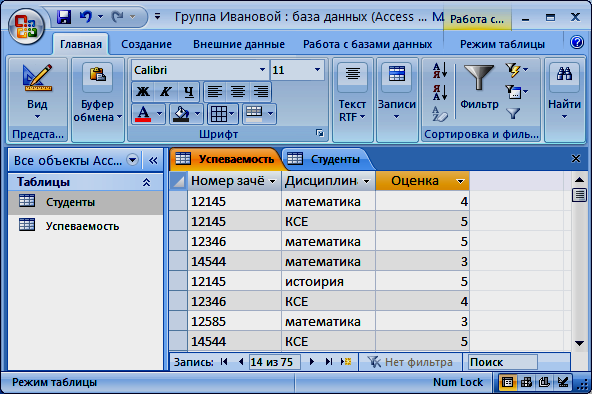Switch to PivotChart view in status bar
The width and height of the screenshot is (592, 394).
[x=544, y=382]
